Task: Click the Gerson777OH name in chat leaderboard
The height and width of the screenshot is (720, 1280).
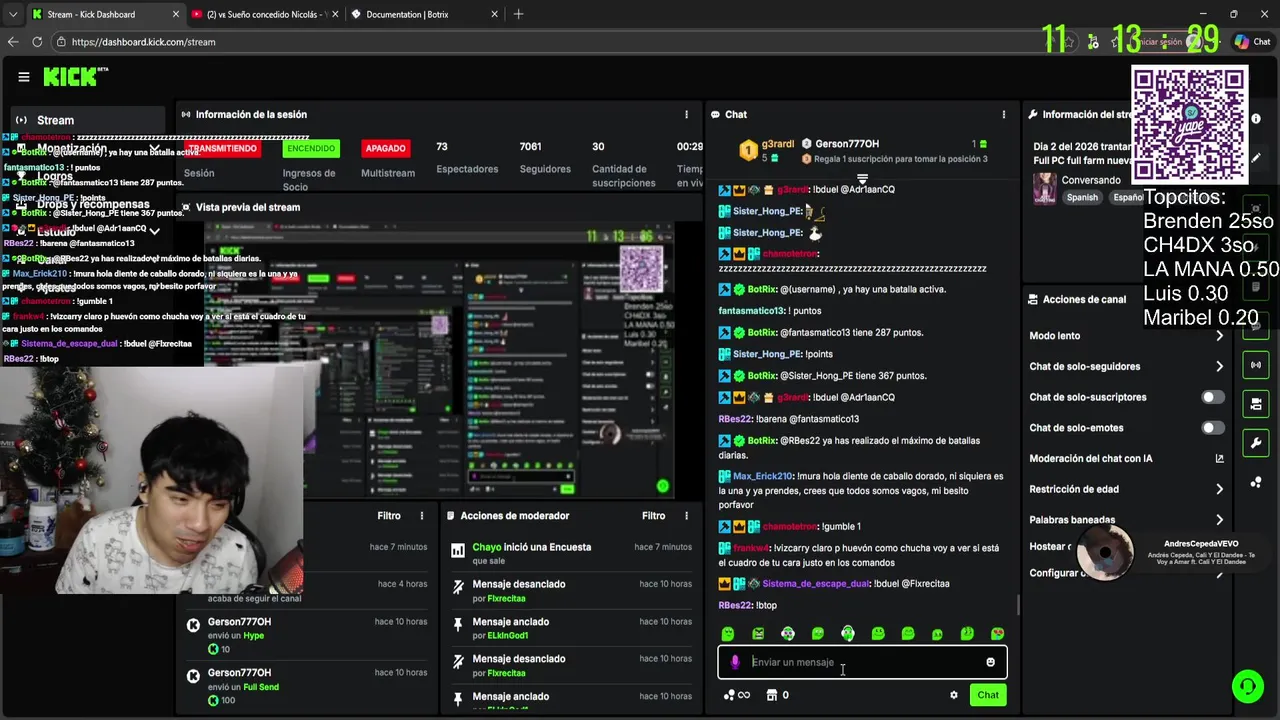Action: [847, 144]
